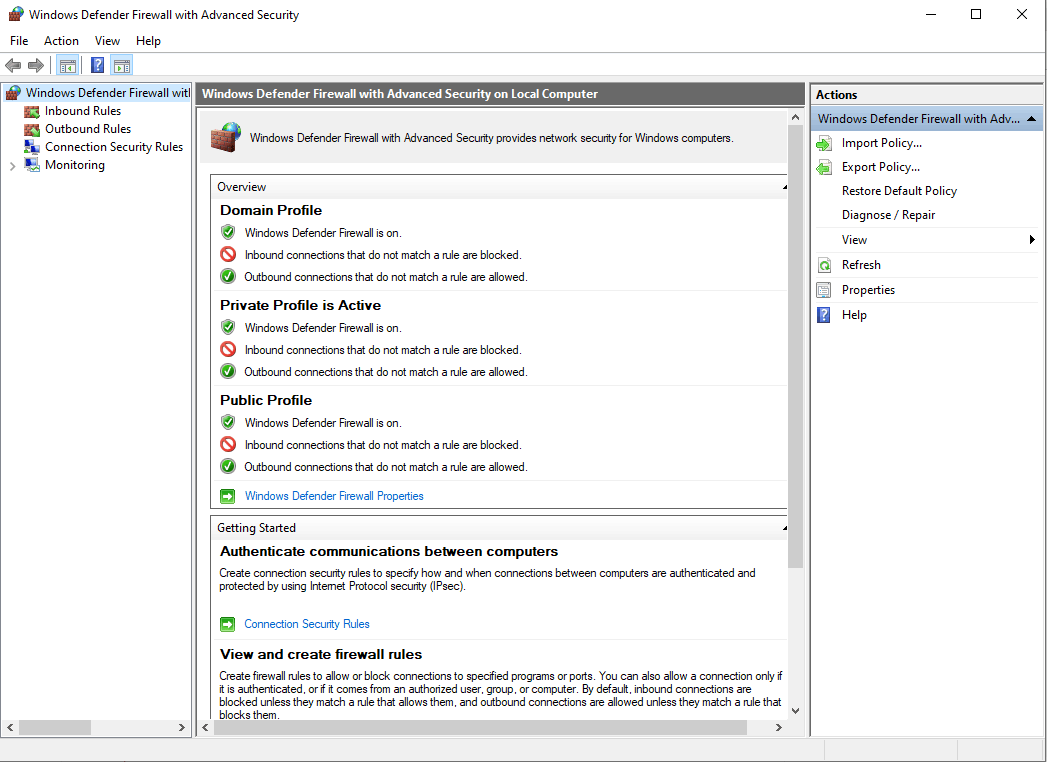1047x762 pixels.
Task: Click the Refresh icon in Actions pane
Action: [x=824, y=265]
